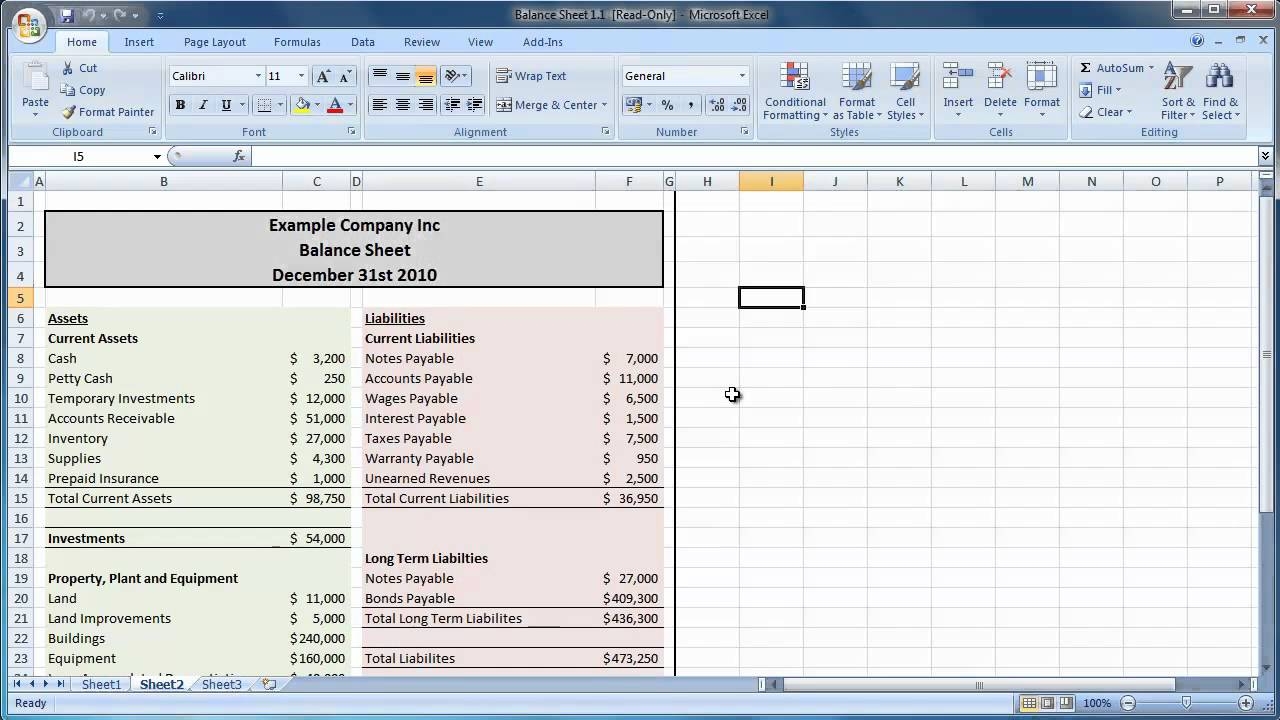Open the Font Size dropdown
Screen dimensions: 1280x720
(x=298, y=76)
